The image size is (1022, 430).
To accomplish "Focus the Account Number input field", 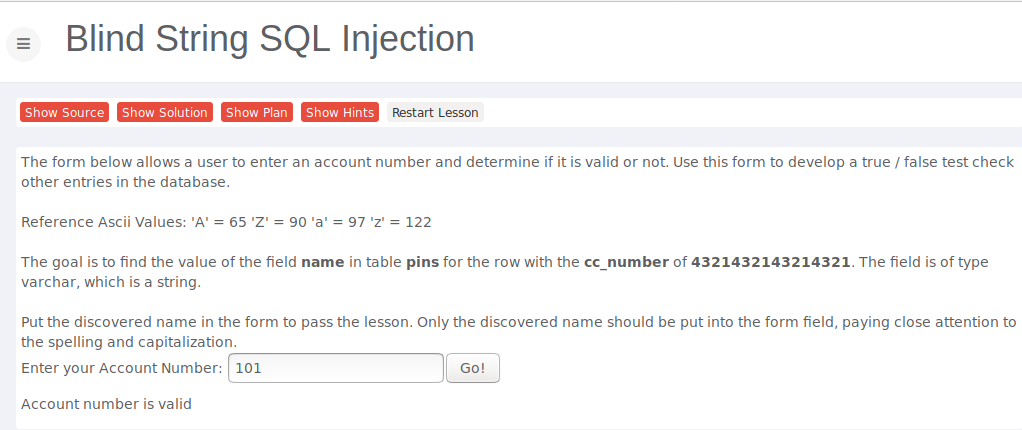I will coord(335,368).
